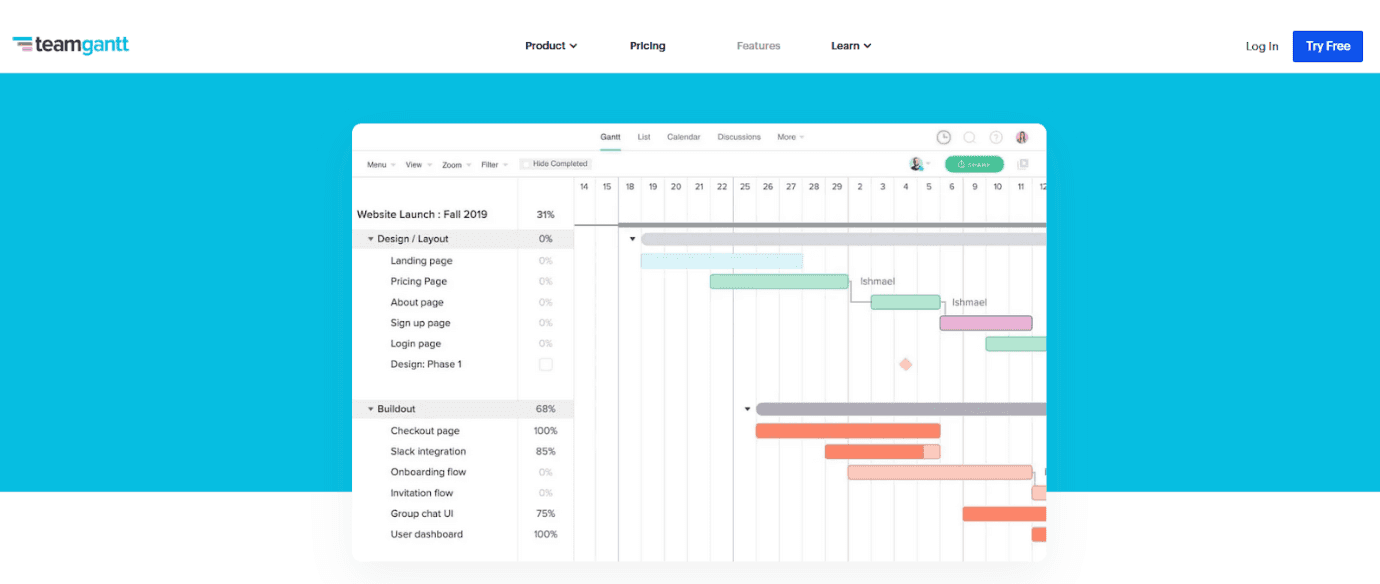Screen dimensions: 1380x584
Task: Check the Design: Phase 1 checkbox
Action: (x=545, y=364)
